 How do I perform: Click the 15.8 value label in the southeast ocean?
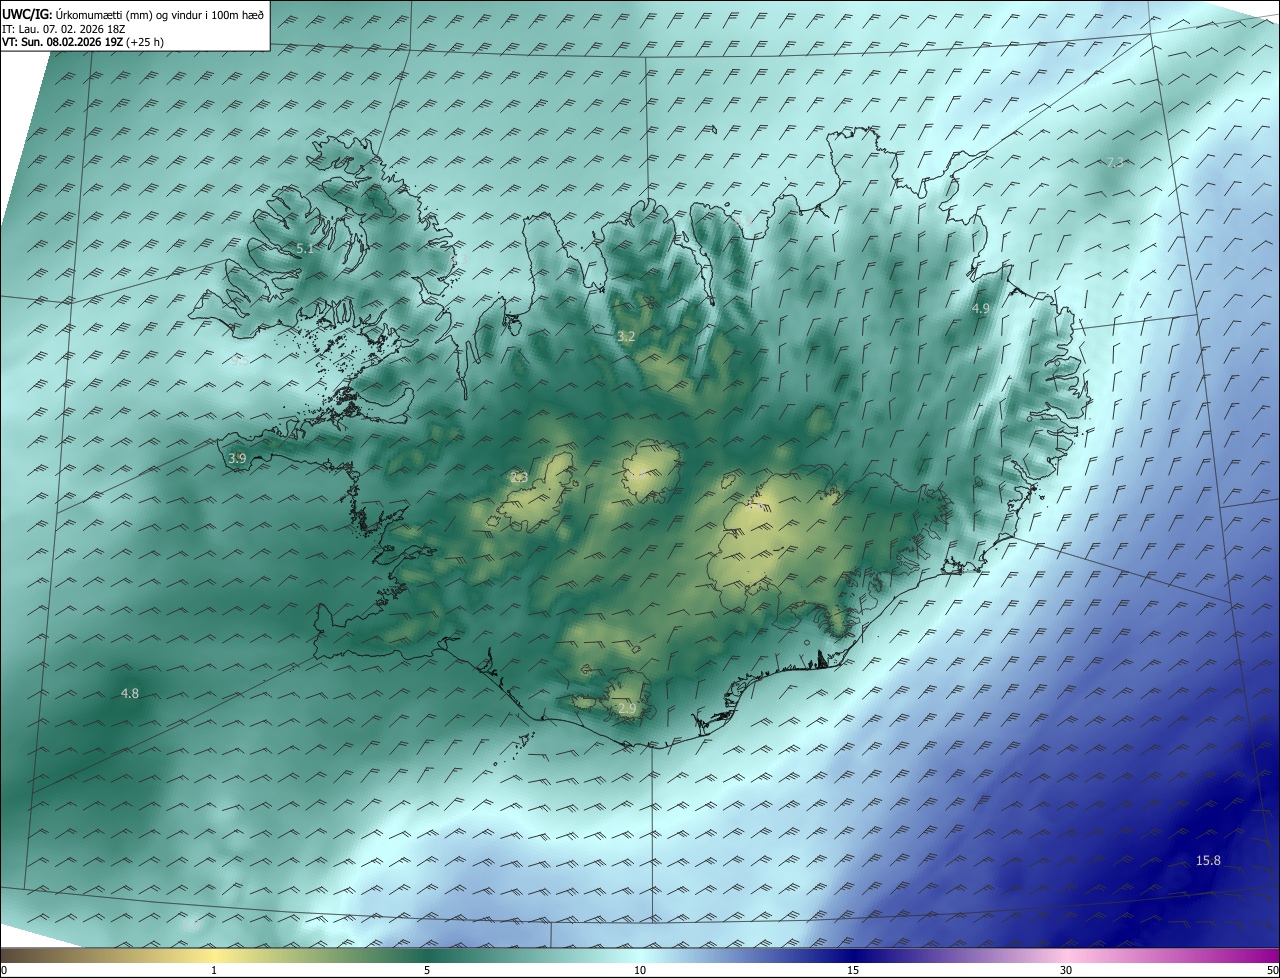[x=1208, y=861]
